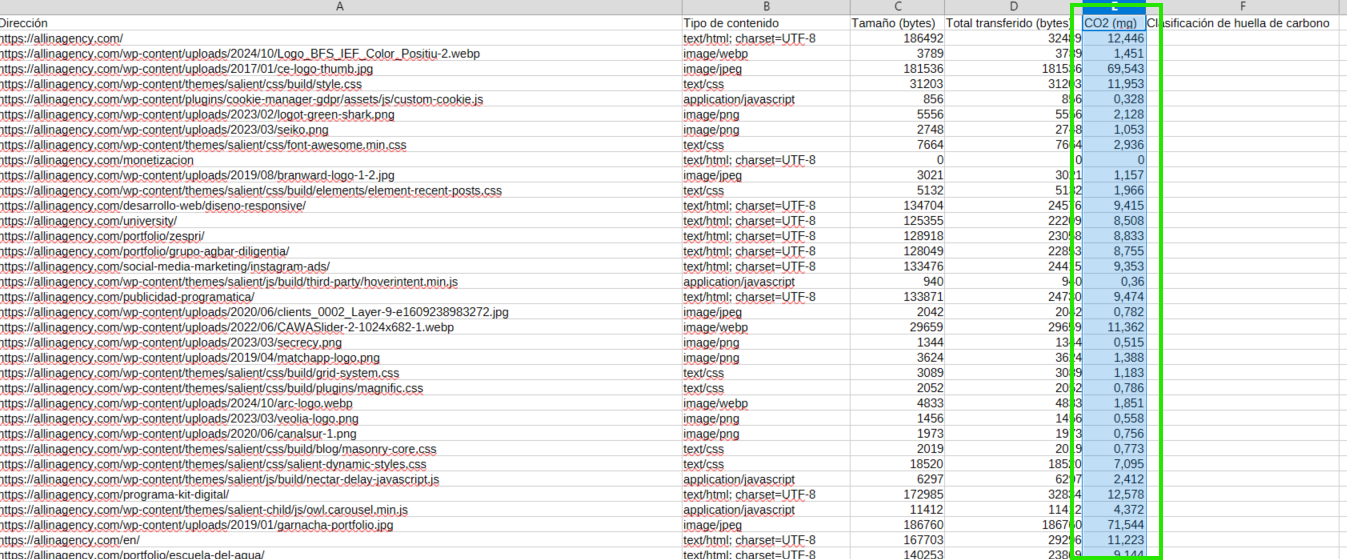The image size is (1347, 560).
Task: Click the publicidad-programatica link
Action: point(127,297)
